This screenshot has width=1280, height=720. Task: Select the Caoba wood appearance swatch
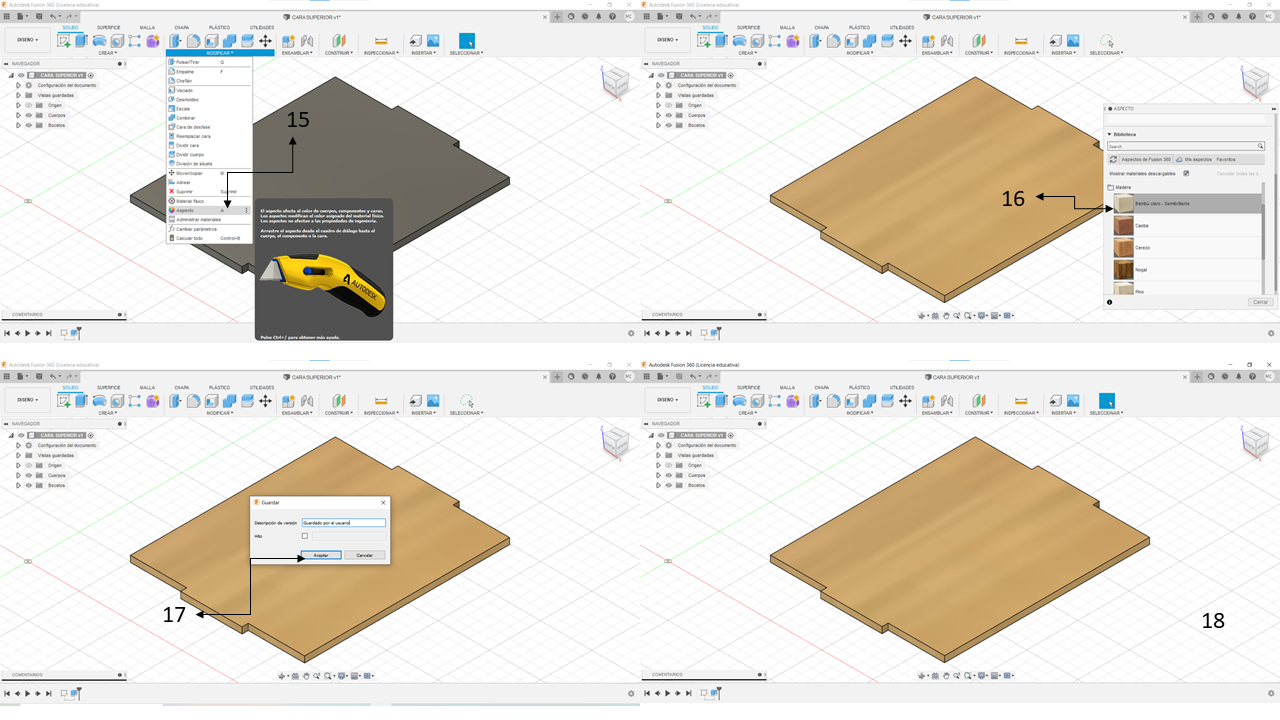point(1124,225)
